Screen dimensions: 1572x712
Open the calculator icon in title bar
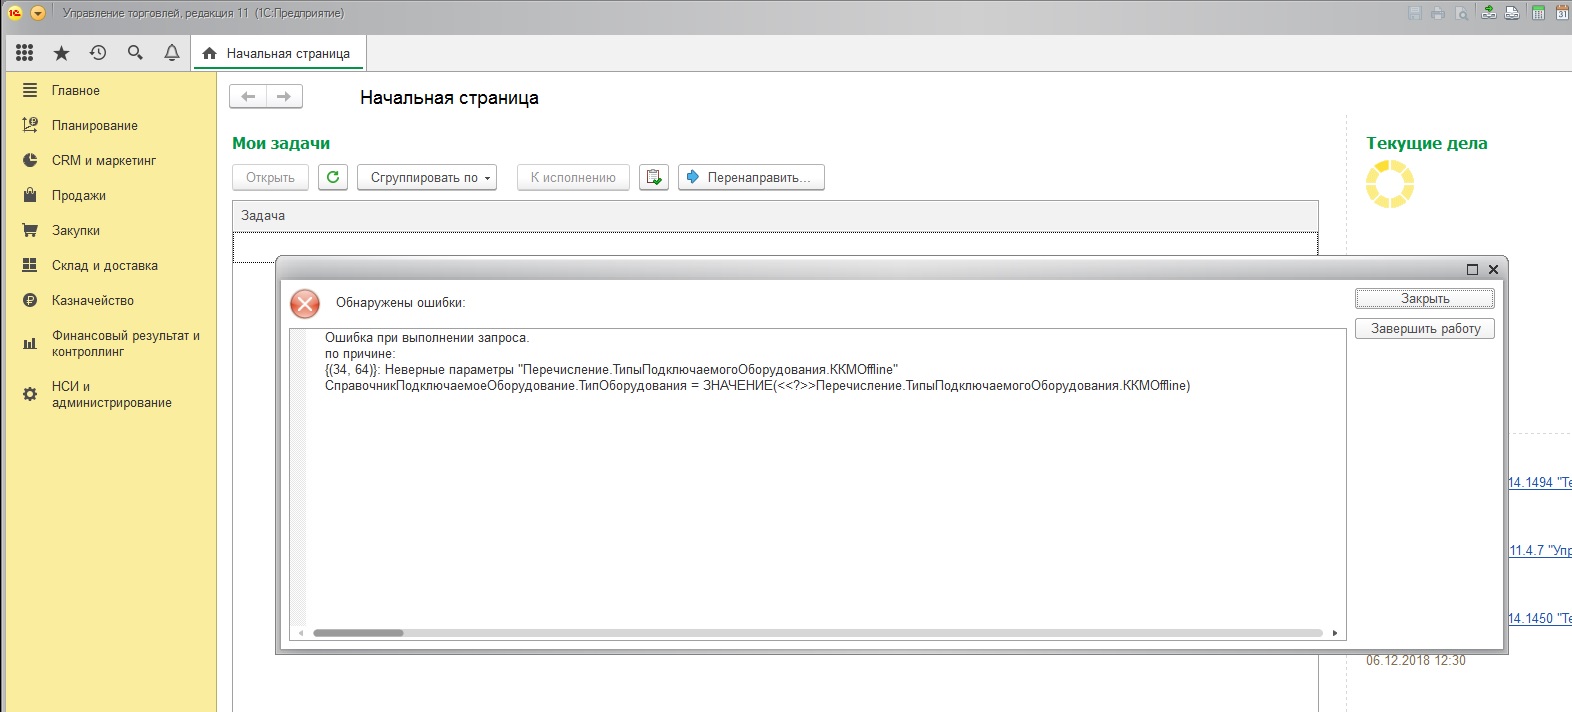(1538, 13)
